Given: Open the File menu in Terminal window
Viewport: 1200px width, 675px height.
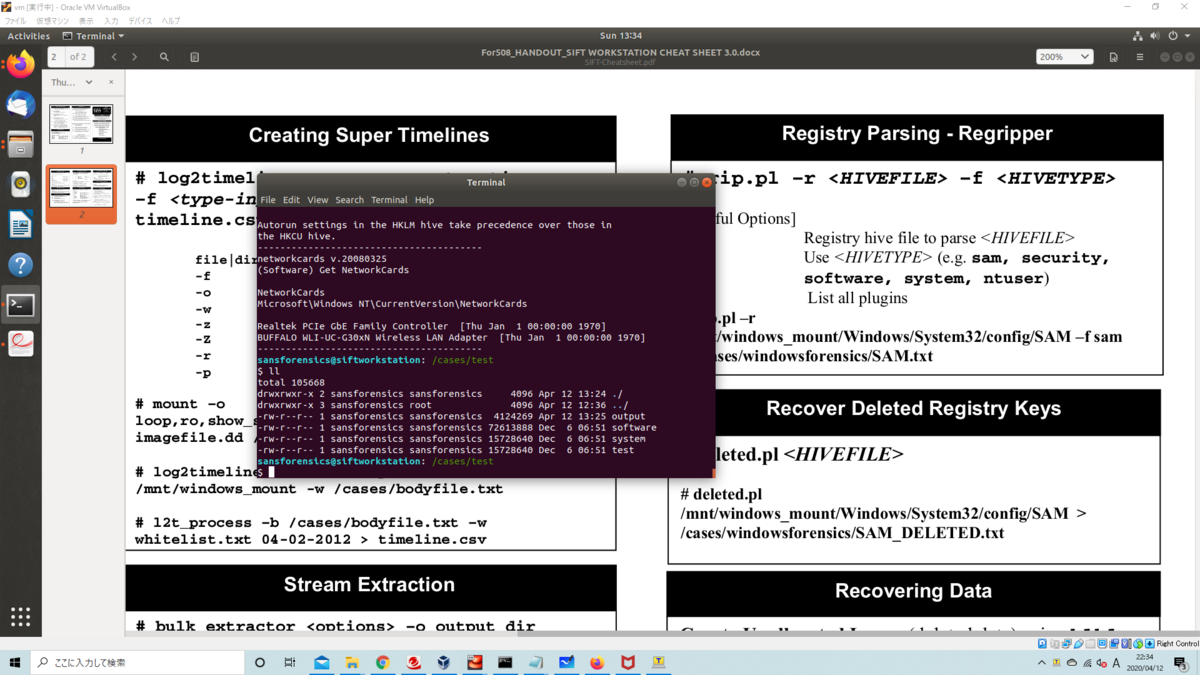Looking at the screenshot, I should coord(268,200).
